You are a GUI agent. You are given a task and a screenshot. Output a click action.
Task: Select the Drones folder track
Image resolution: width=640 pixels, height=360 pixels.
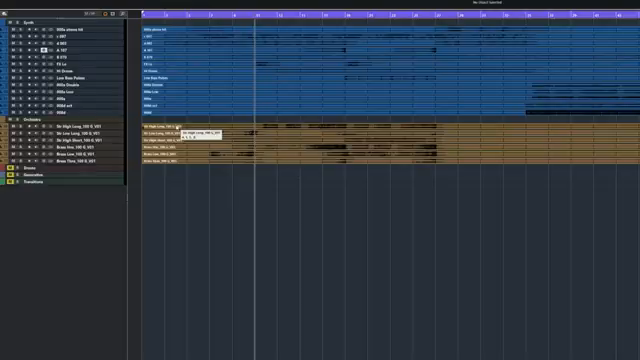pos(30,168)
